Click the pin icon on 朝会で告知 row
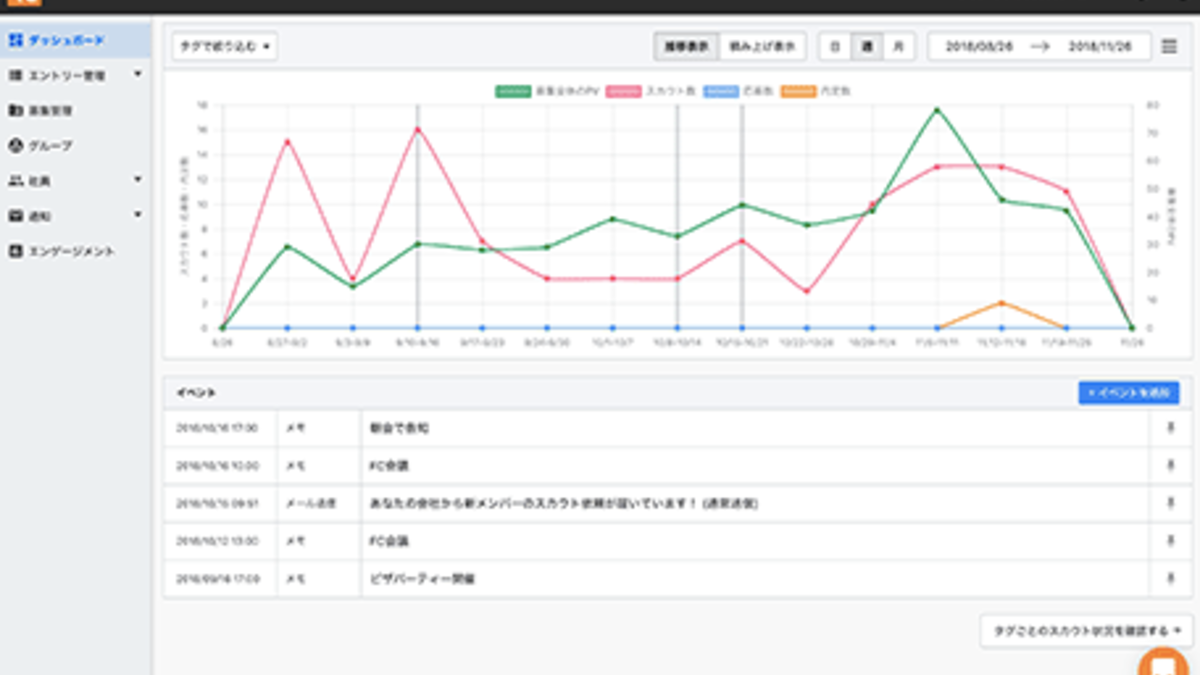 pos(1170,427)
